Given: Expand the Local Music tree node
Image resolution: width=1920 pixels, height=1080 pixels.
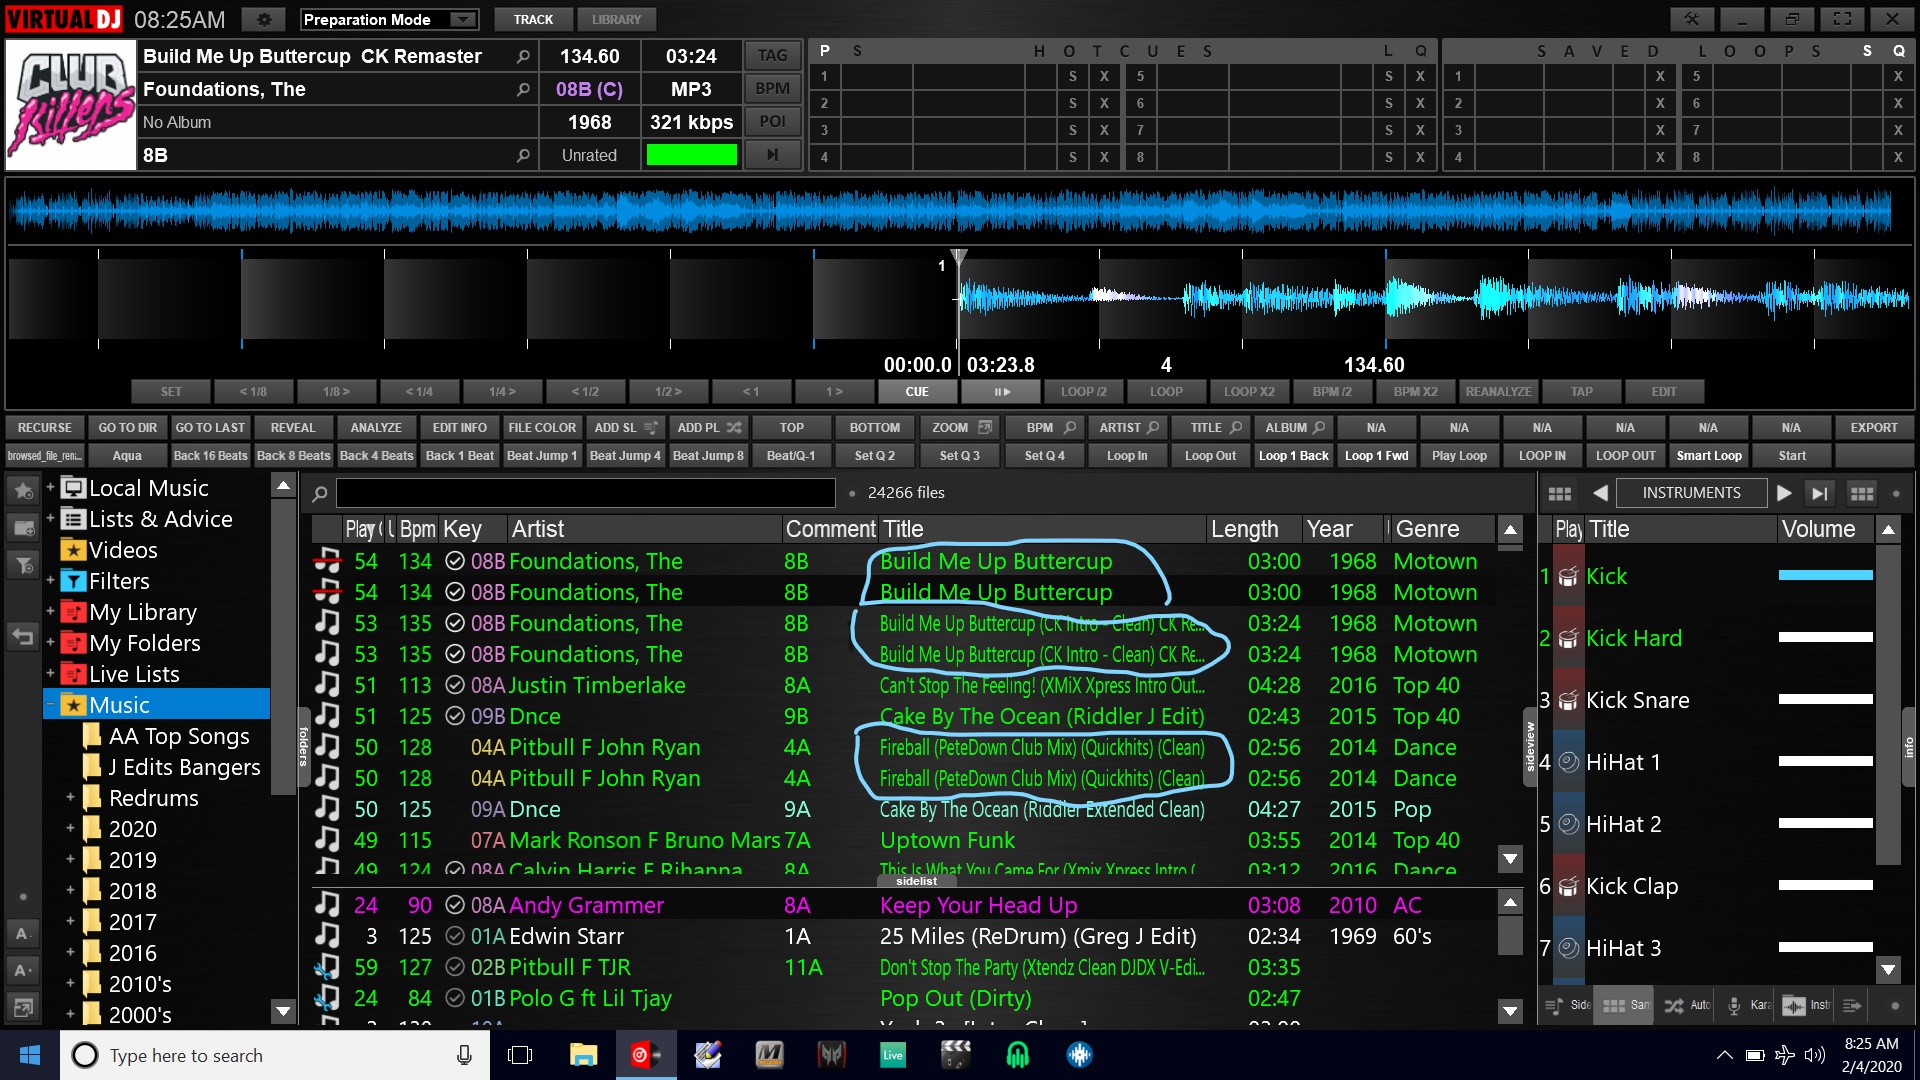Looking at the screenshot, I should point(50,488).
